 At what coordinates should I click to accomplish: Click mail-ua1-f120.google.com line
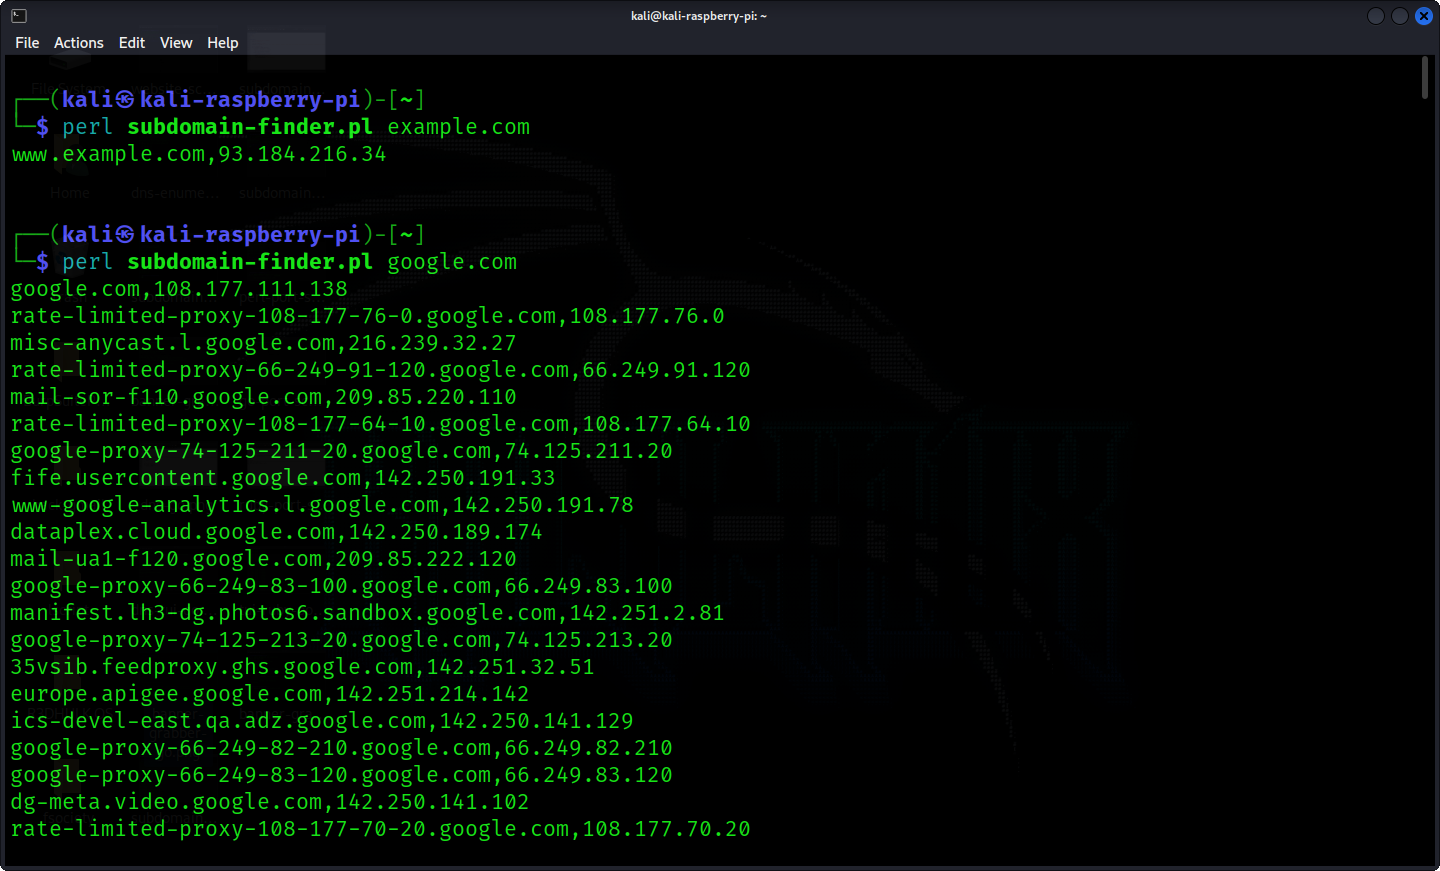264,559
